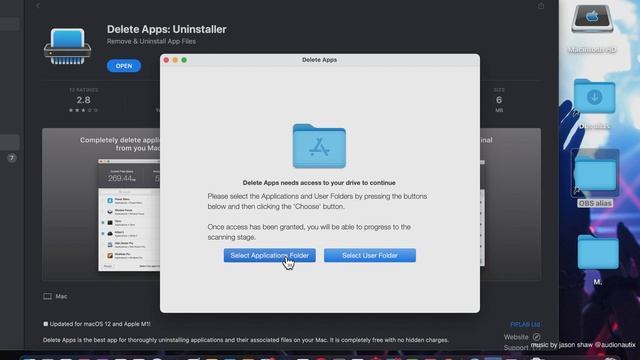The width and height of the screenshot is (640, 360).
Task: Open the developer Website link
Action: pyautogui.click(x=522, y=337)
